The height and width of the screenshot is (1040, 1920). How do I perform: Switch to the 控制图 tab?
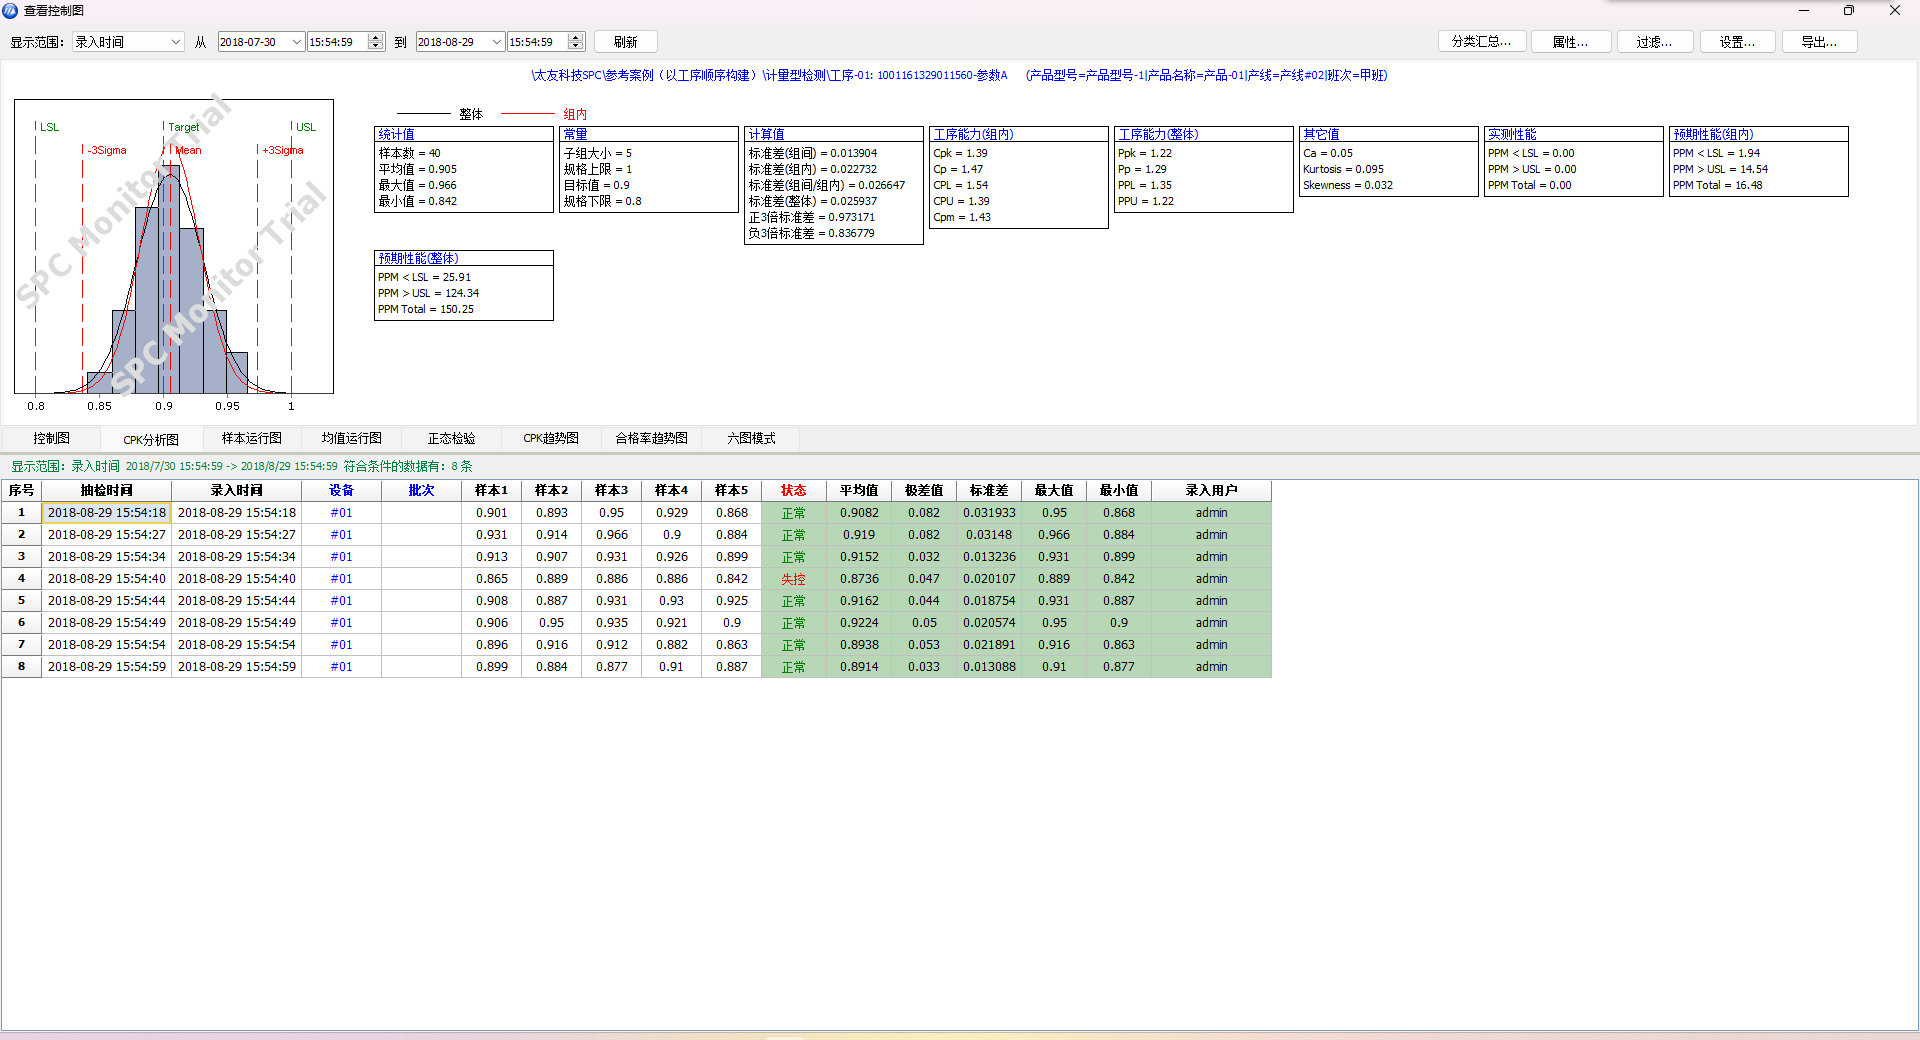[51, 438]
